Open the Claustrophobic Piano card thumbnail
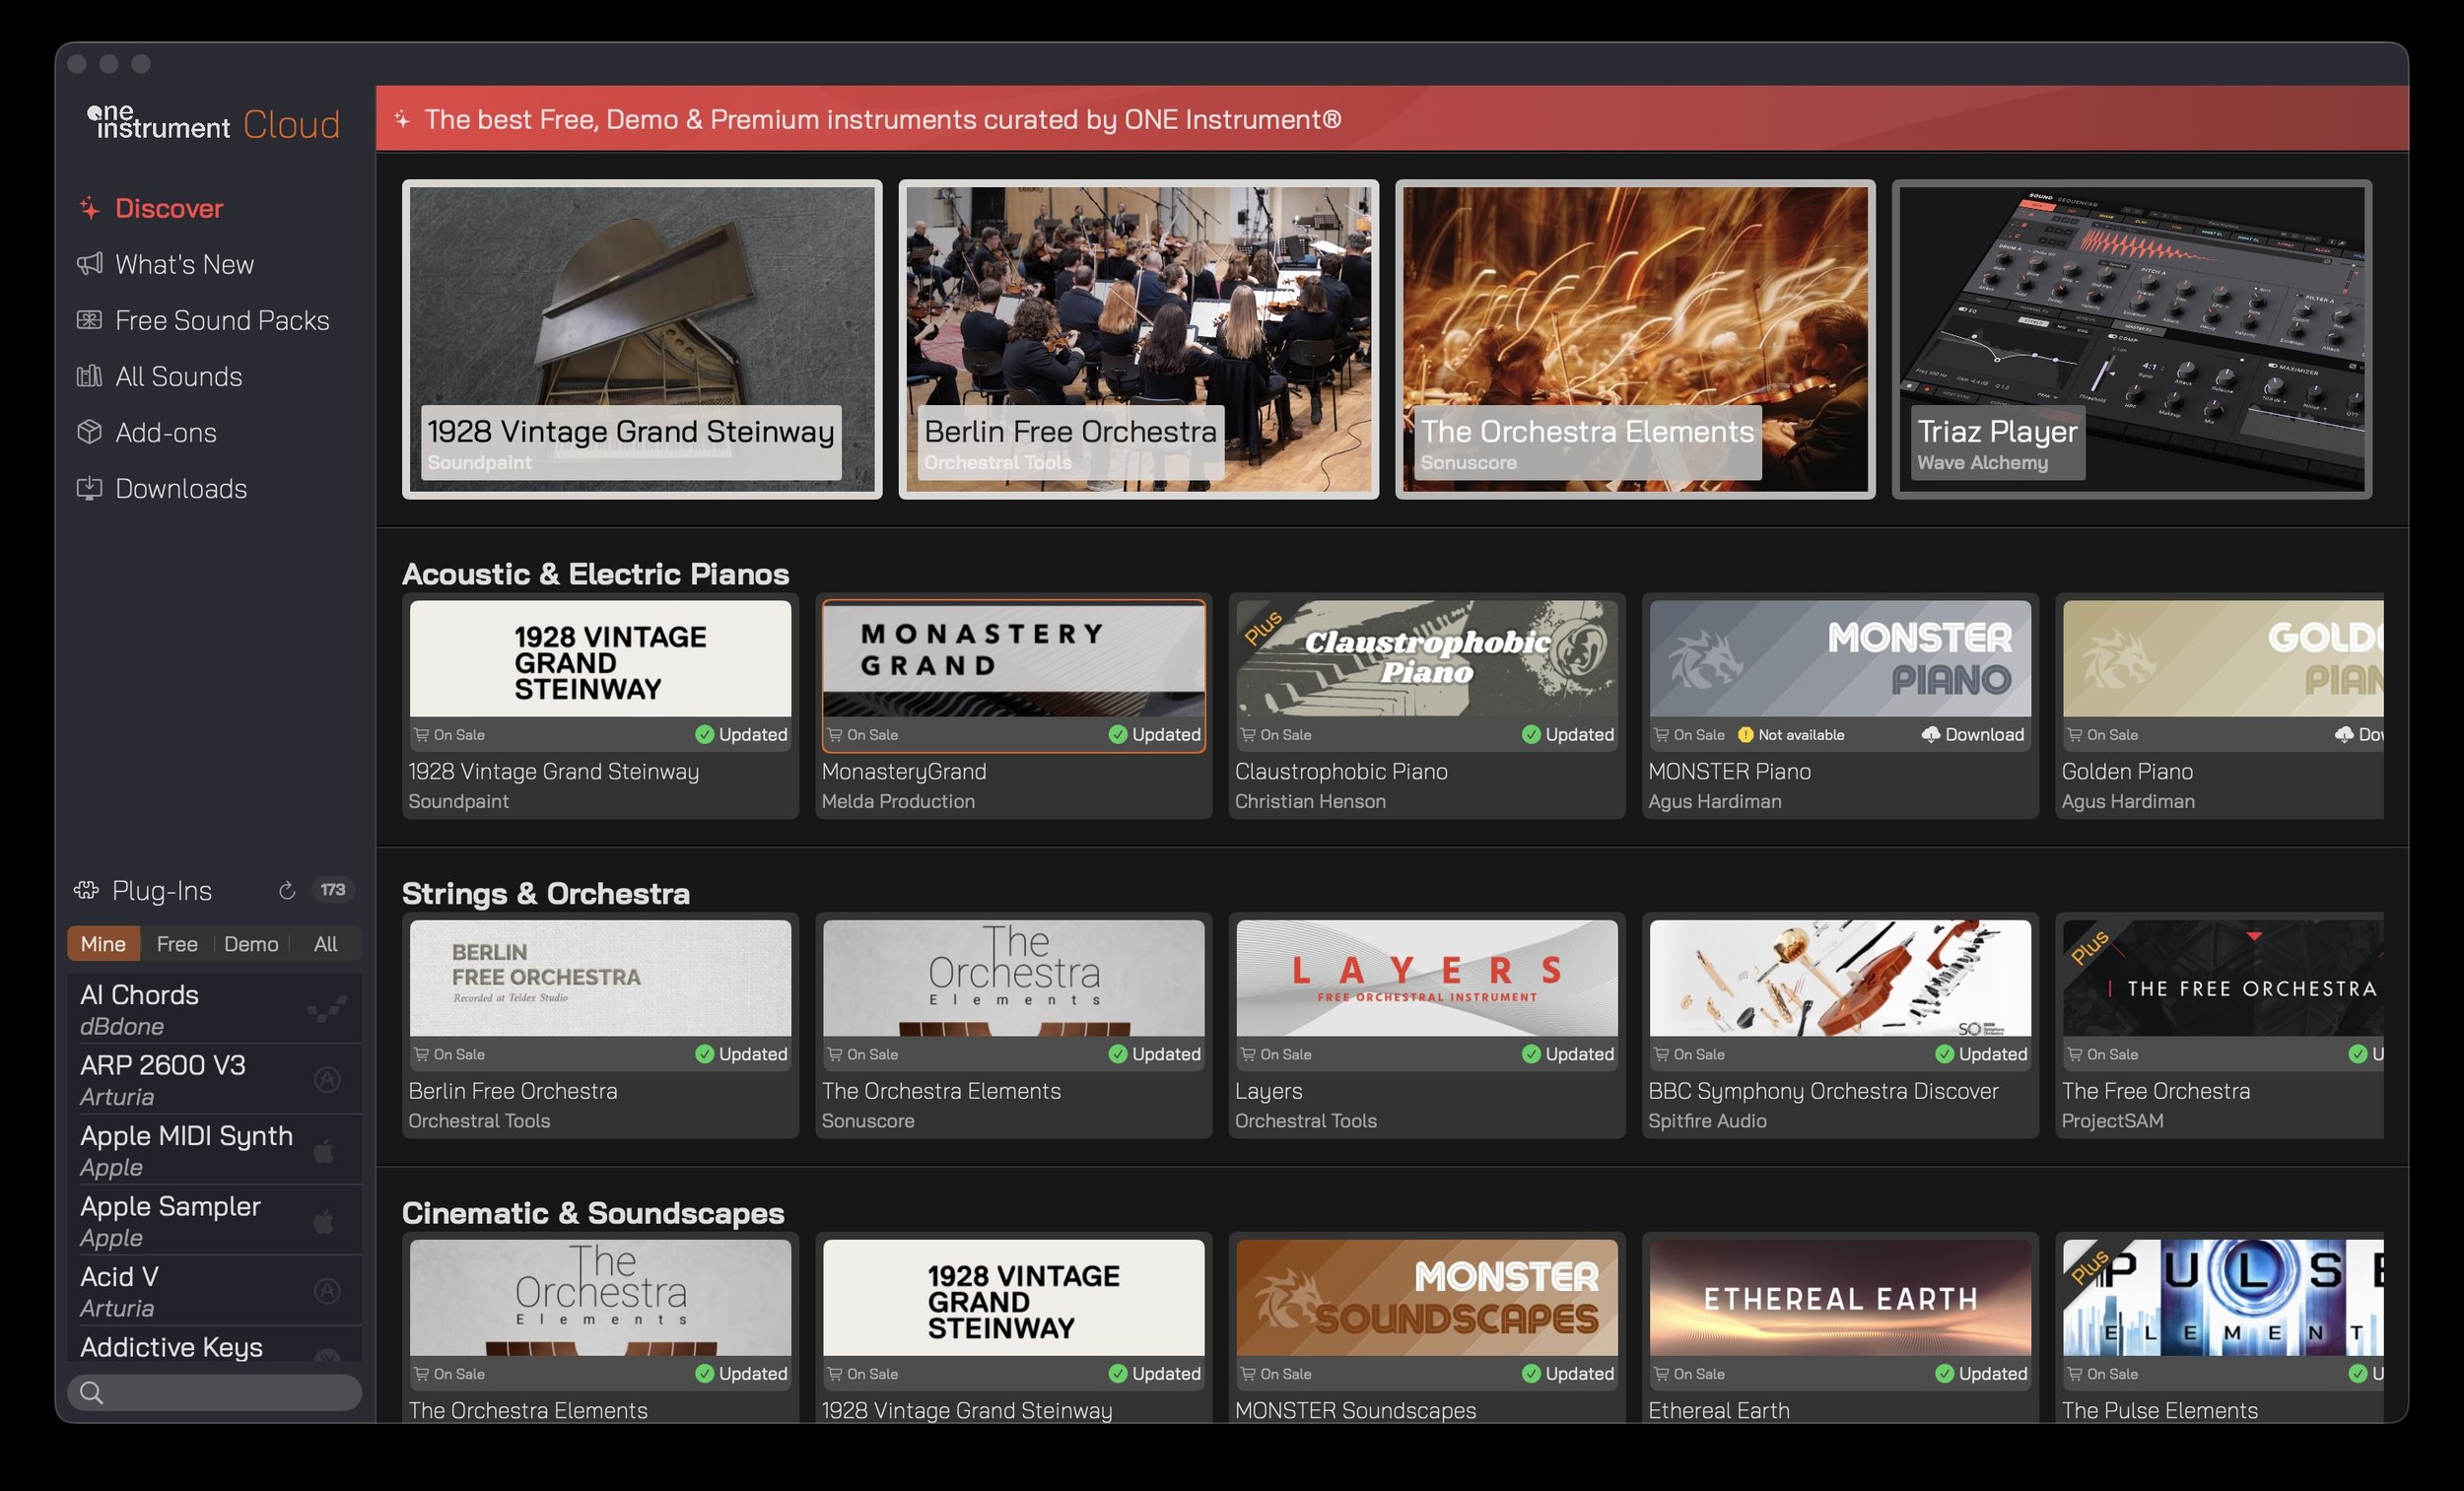 [x=1426, y=658]
